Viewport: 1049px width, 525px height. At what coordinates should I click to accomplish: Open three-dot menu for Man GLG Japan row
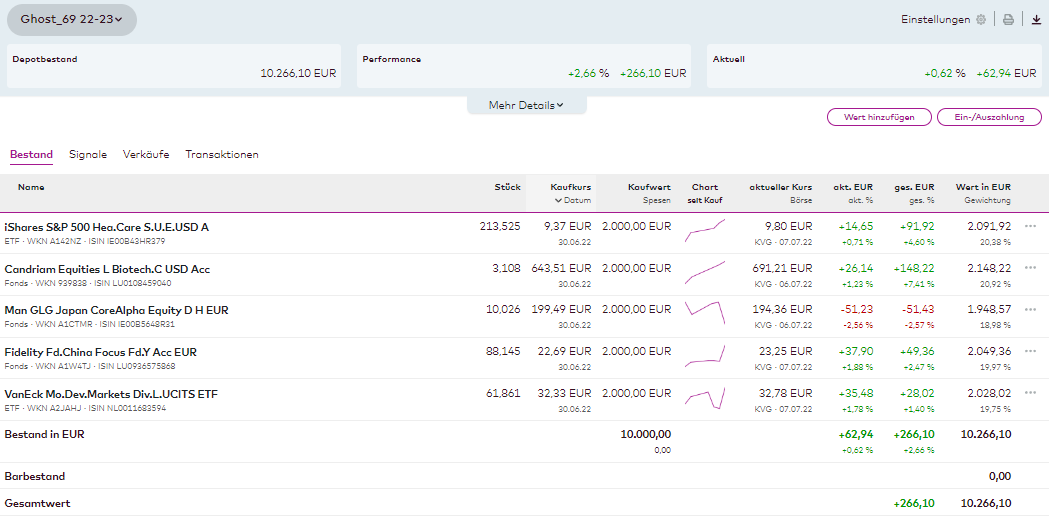point(1030,310)
